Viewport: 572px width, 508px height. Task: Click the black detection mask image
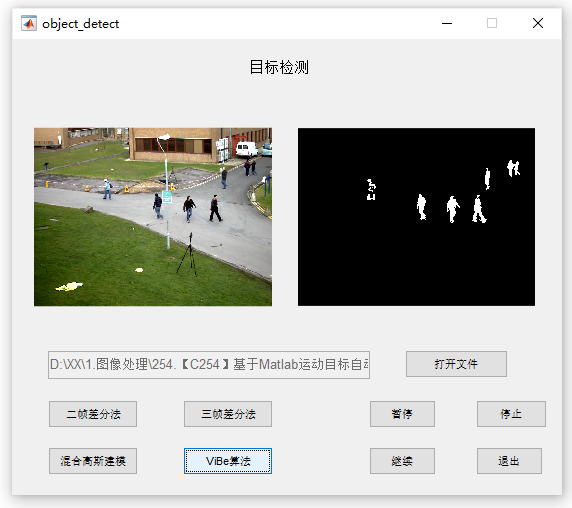(x=416, y=217)
